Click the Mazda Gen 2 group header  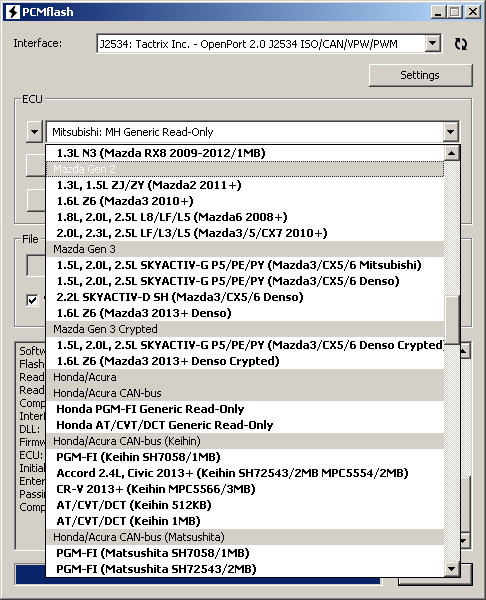245,169
